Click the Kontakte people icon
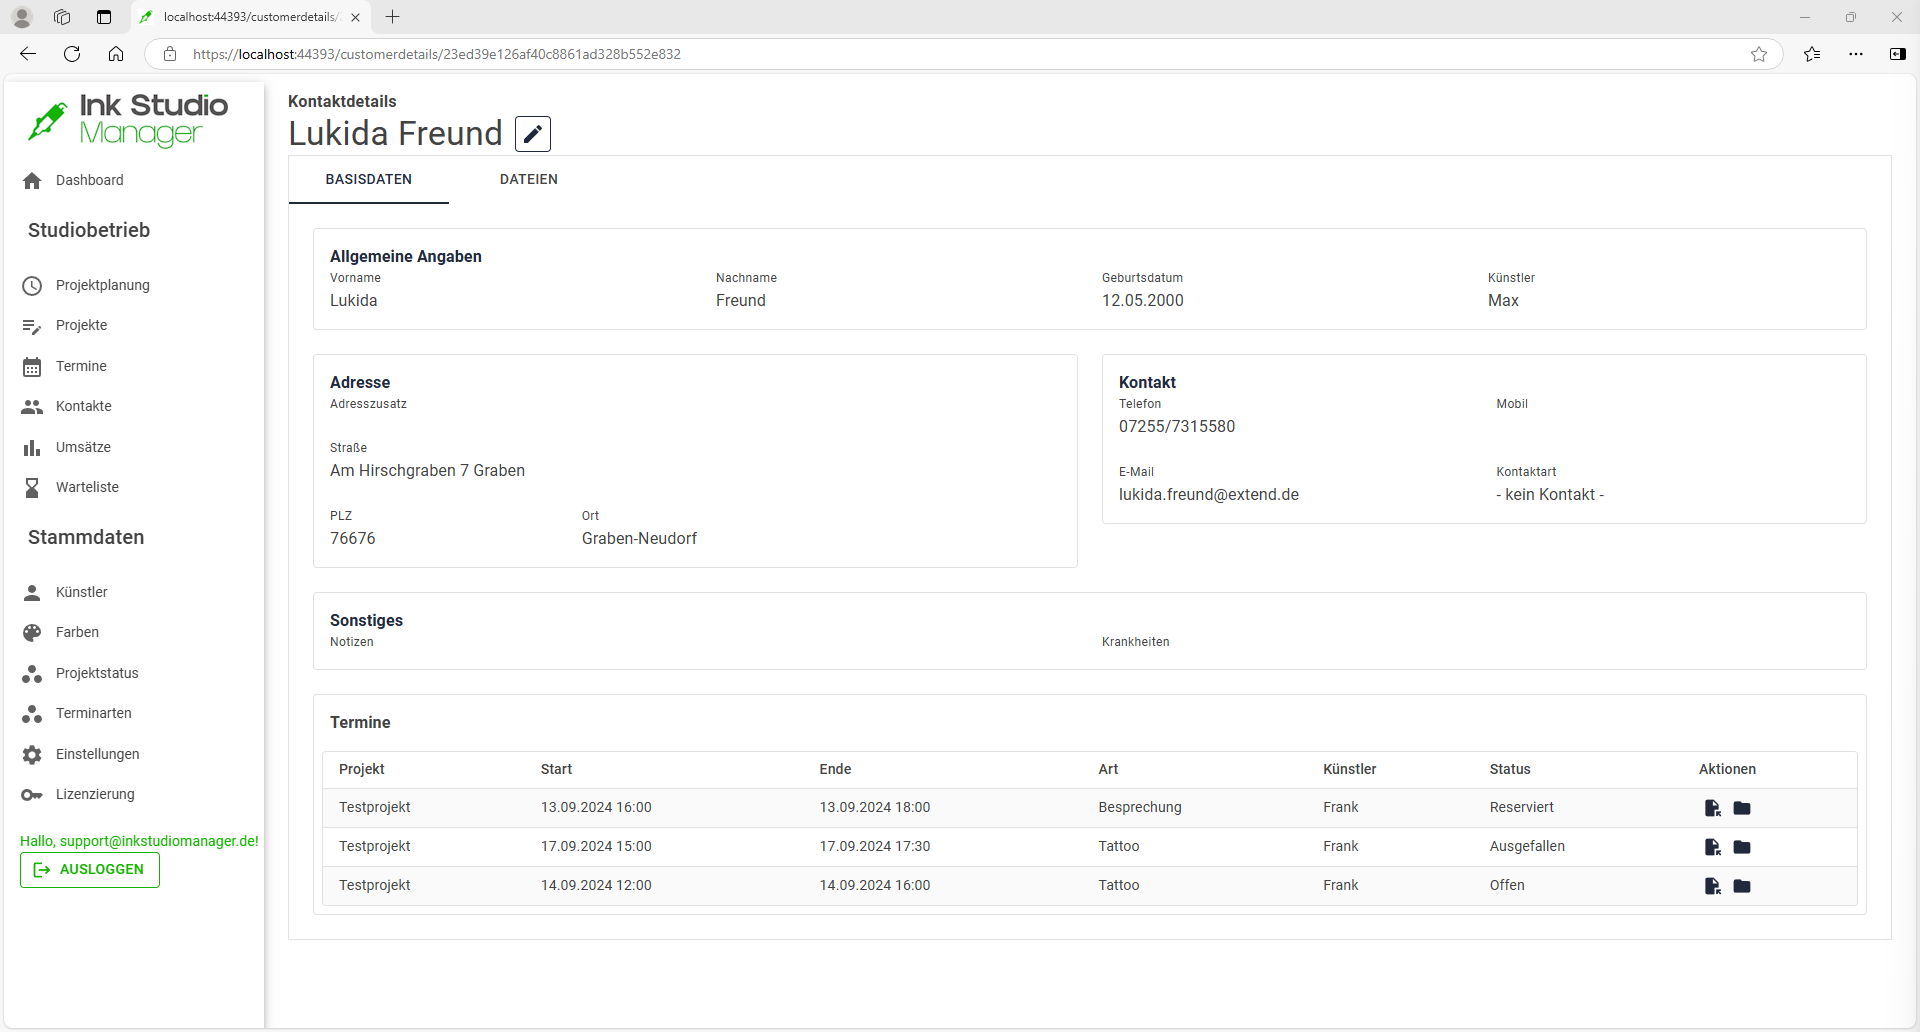 32,407
